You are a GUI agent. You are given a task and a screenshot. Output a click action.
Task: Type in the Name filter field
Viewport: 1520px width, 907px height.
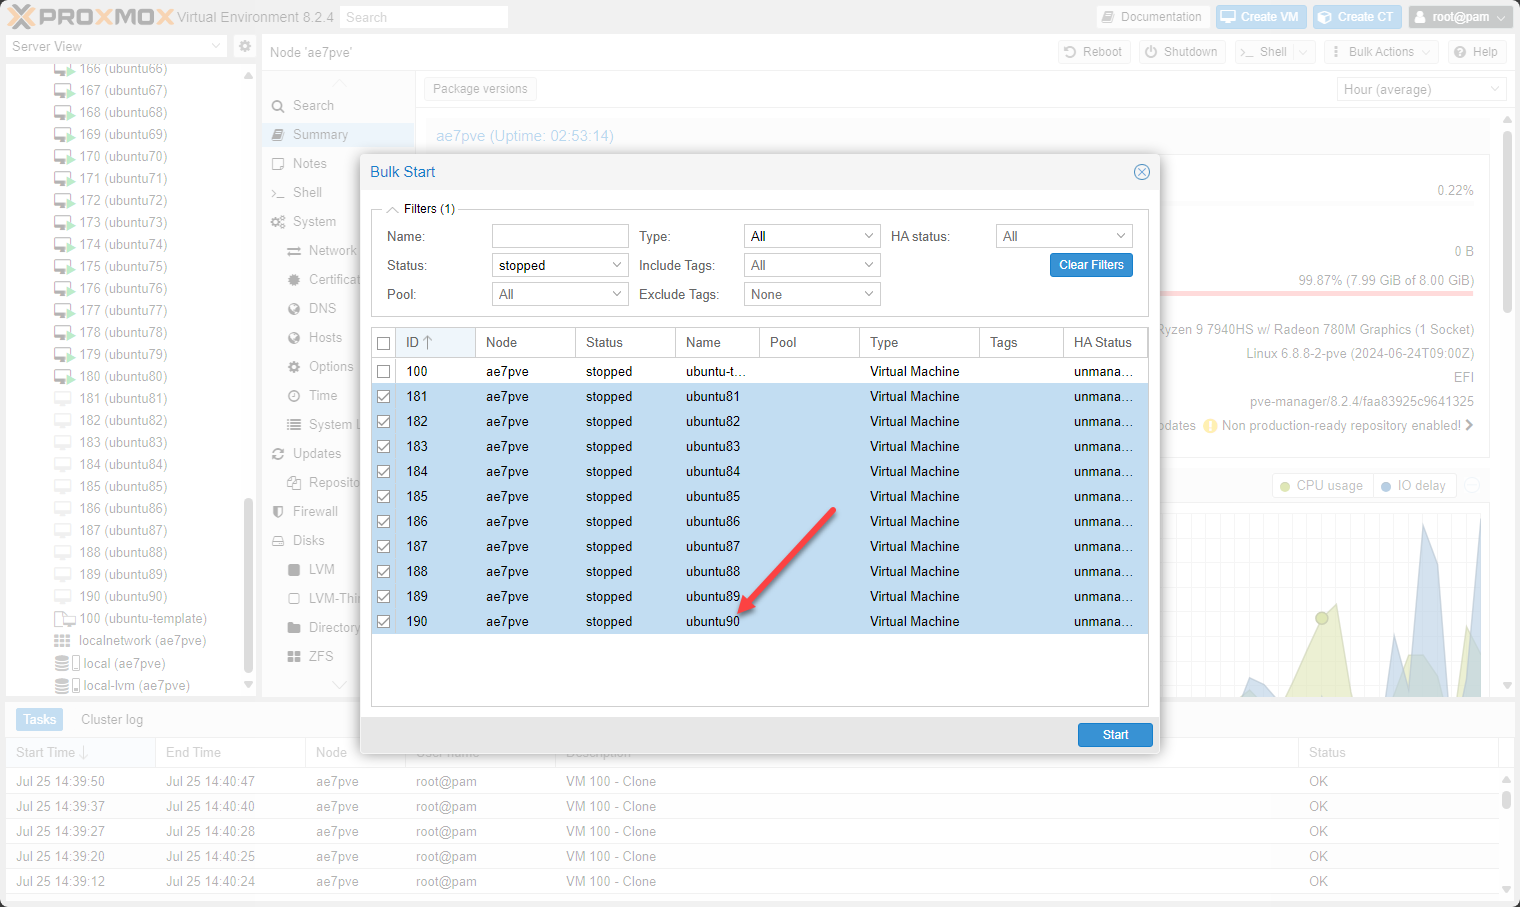(x=559, y=236)
